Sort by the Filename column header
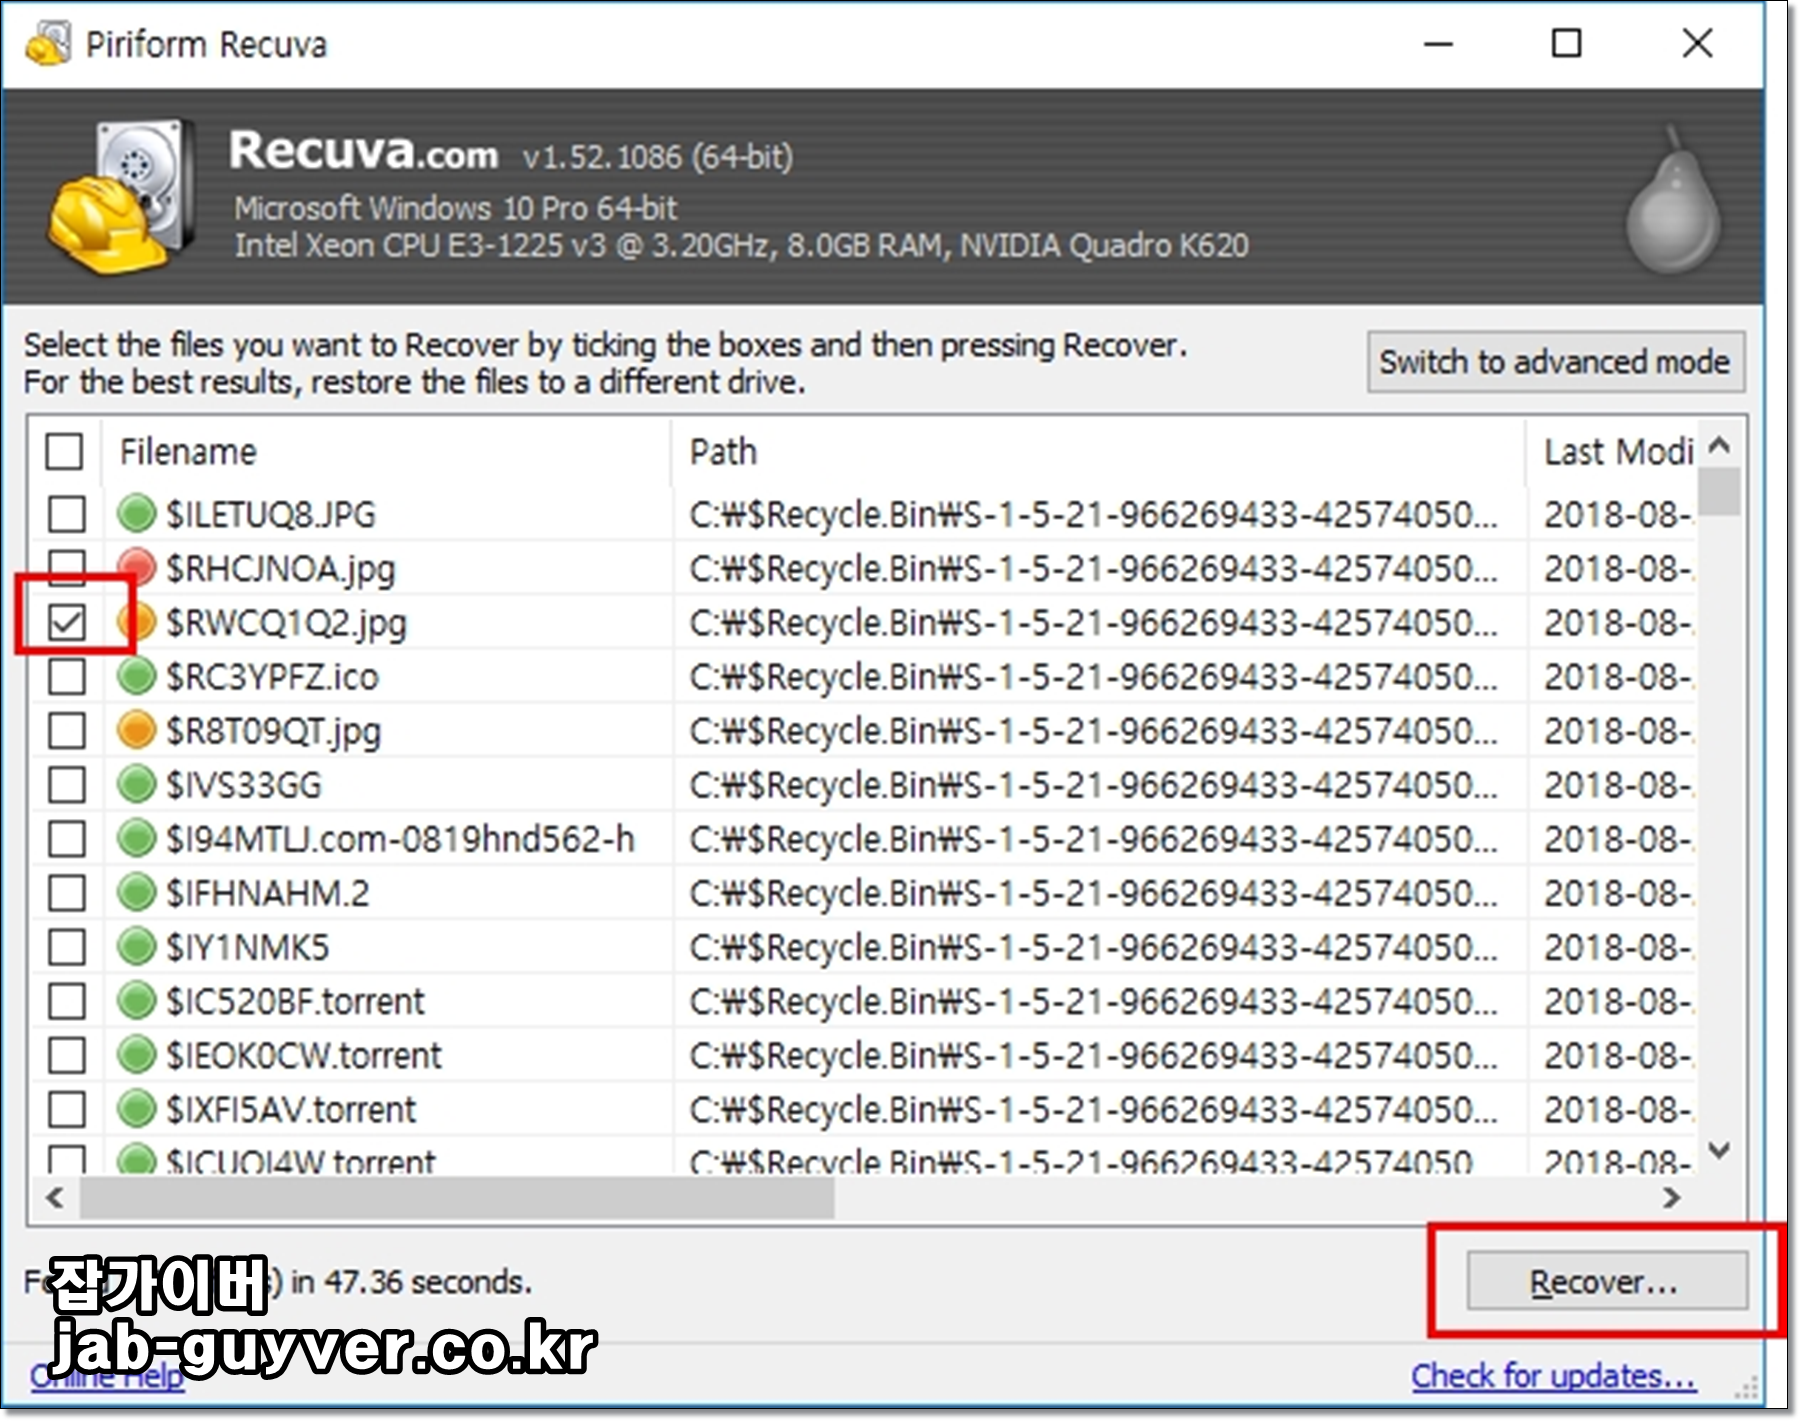 387,452
